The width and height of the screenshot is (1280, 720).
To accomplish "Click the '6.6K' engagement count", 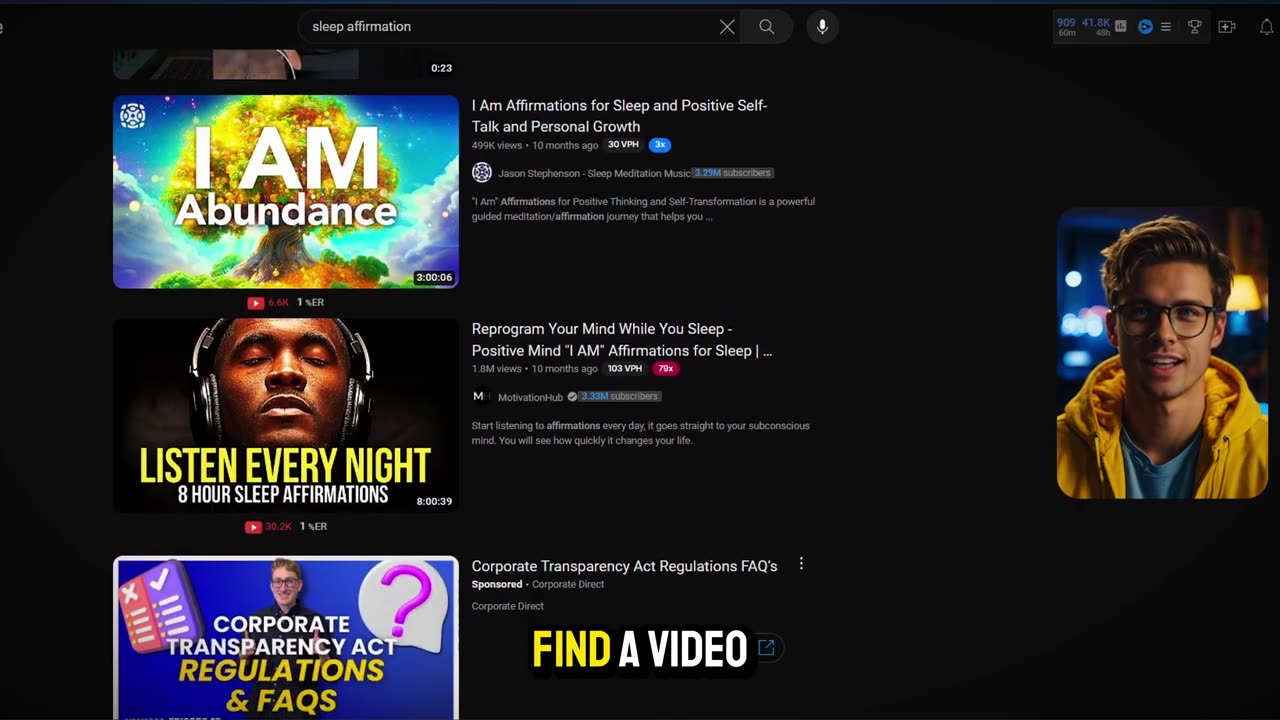I will pyautogui.click(x=278, y=303).
